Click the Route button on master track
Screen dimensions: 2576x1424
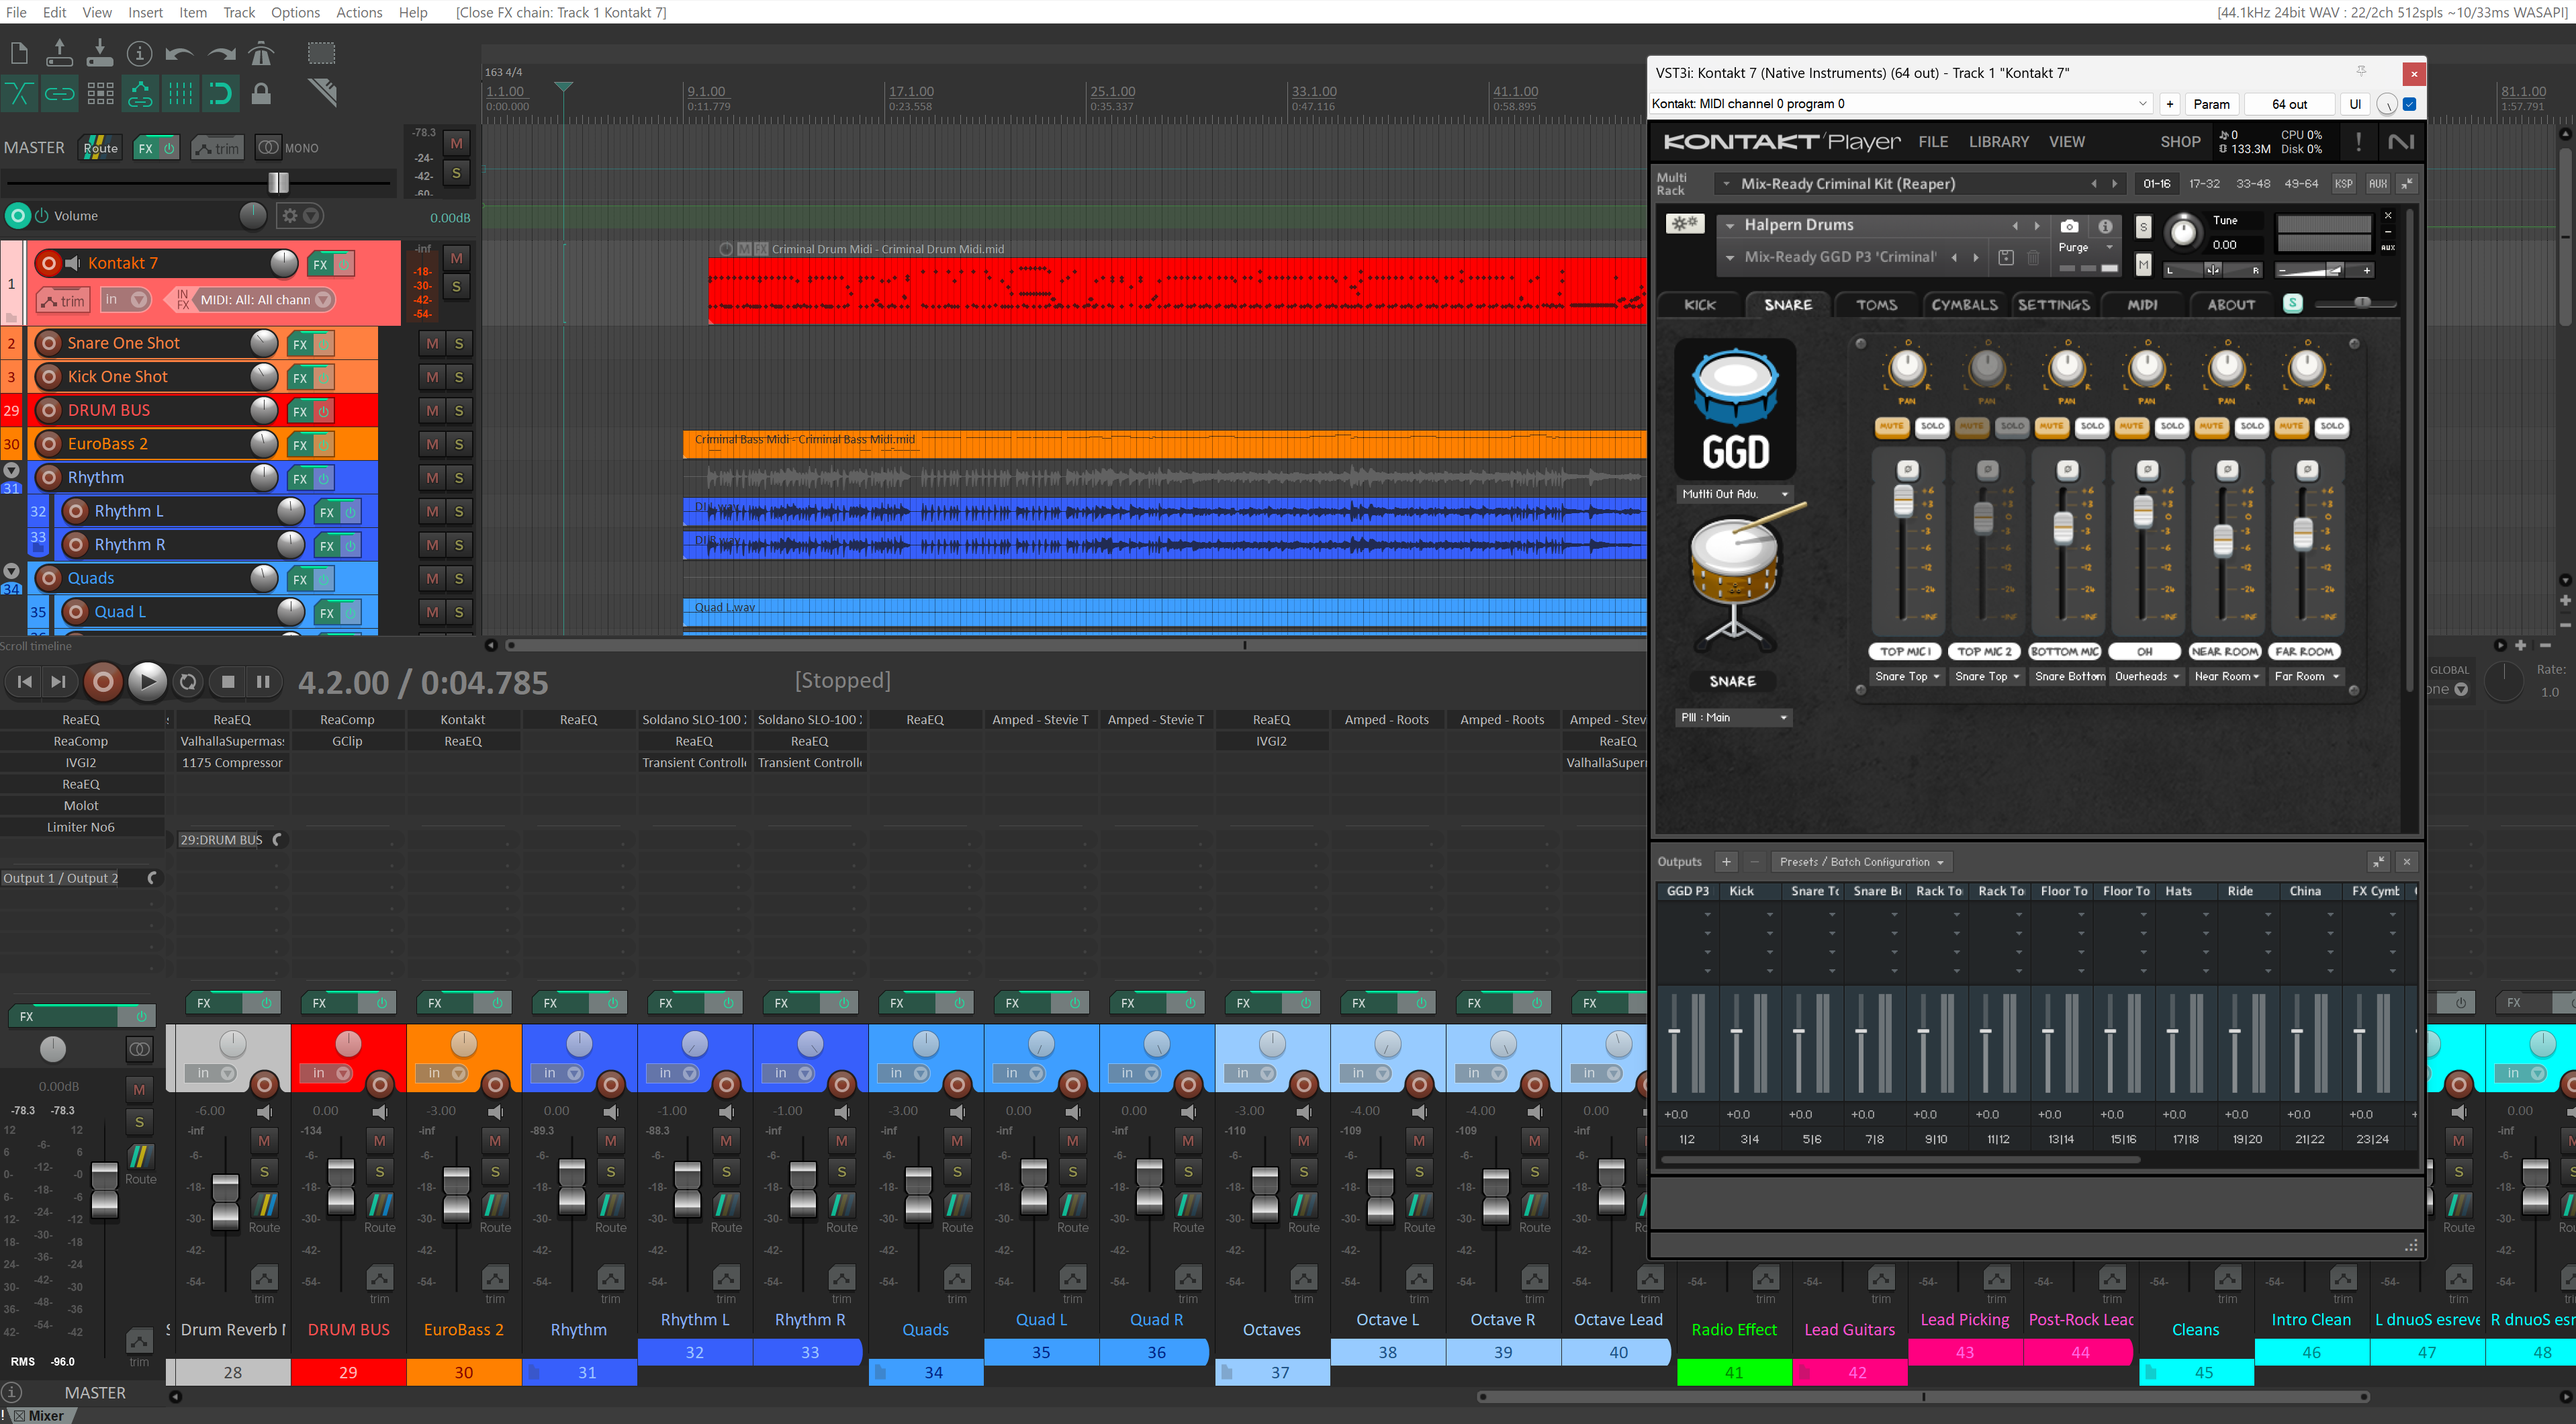[x=100, y=148]
